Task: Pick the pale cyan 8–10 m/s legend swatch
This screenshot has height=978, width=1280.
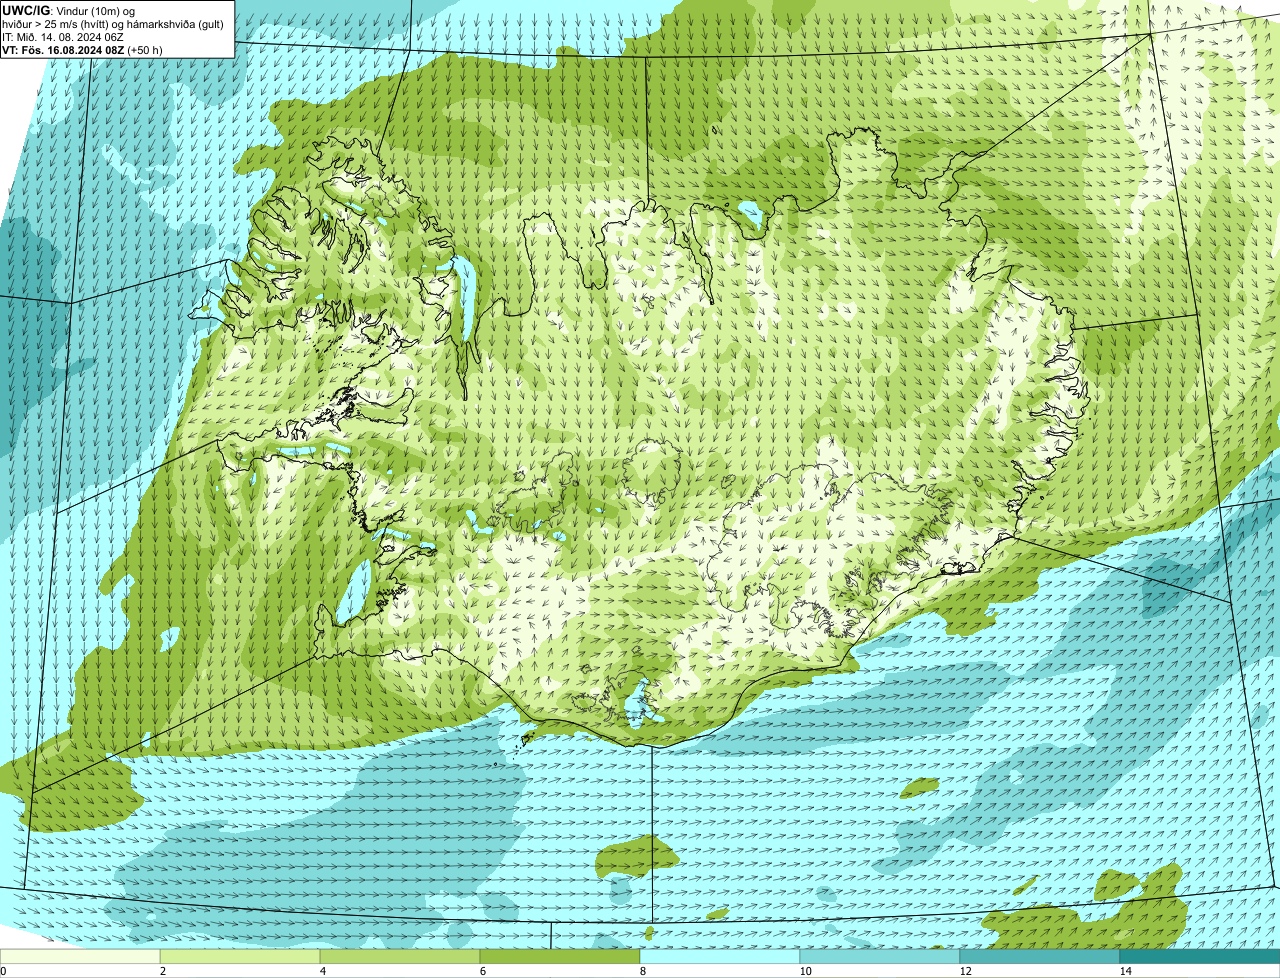Action: pos(720,957)
